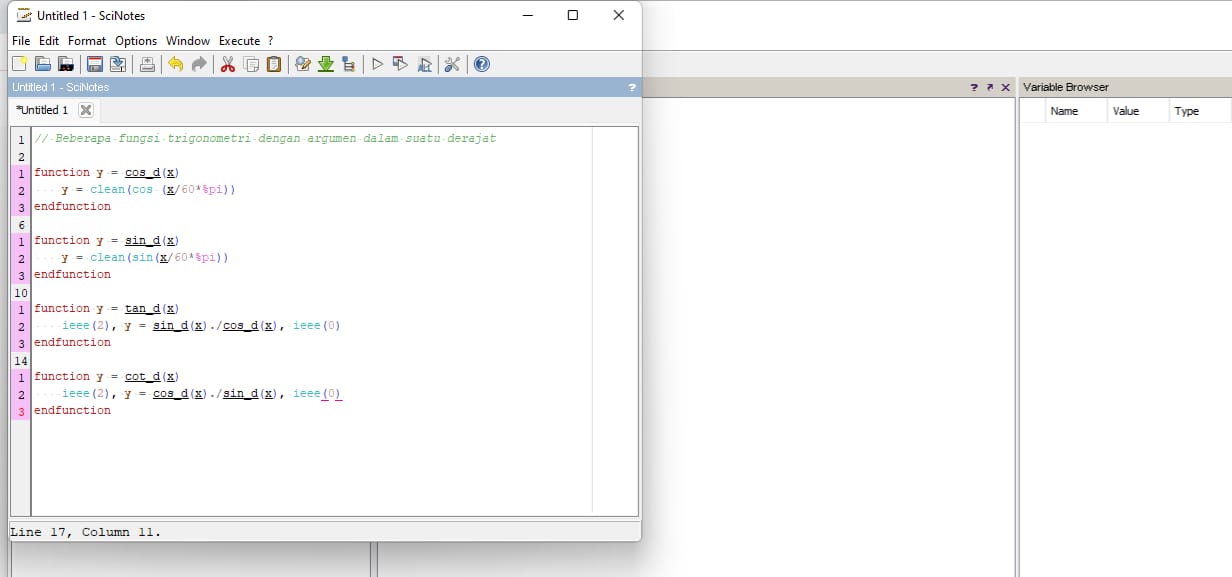Open Preferences via the wrench icon

(452, 64)
